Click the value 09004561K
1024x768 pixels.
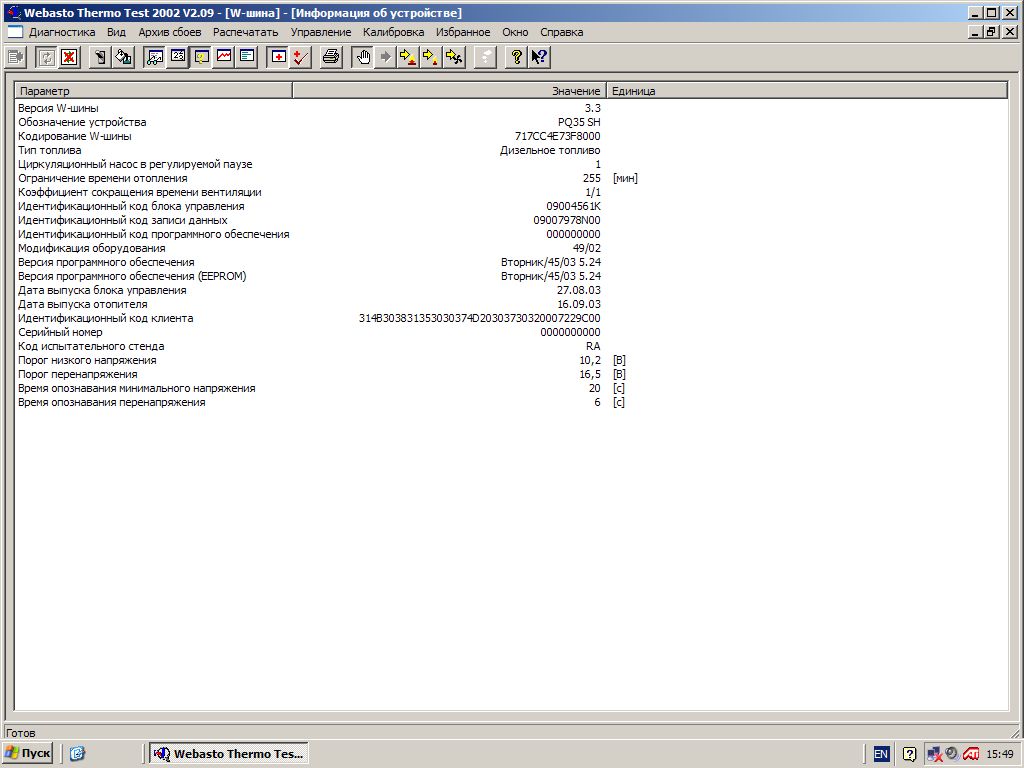(573, 206)
